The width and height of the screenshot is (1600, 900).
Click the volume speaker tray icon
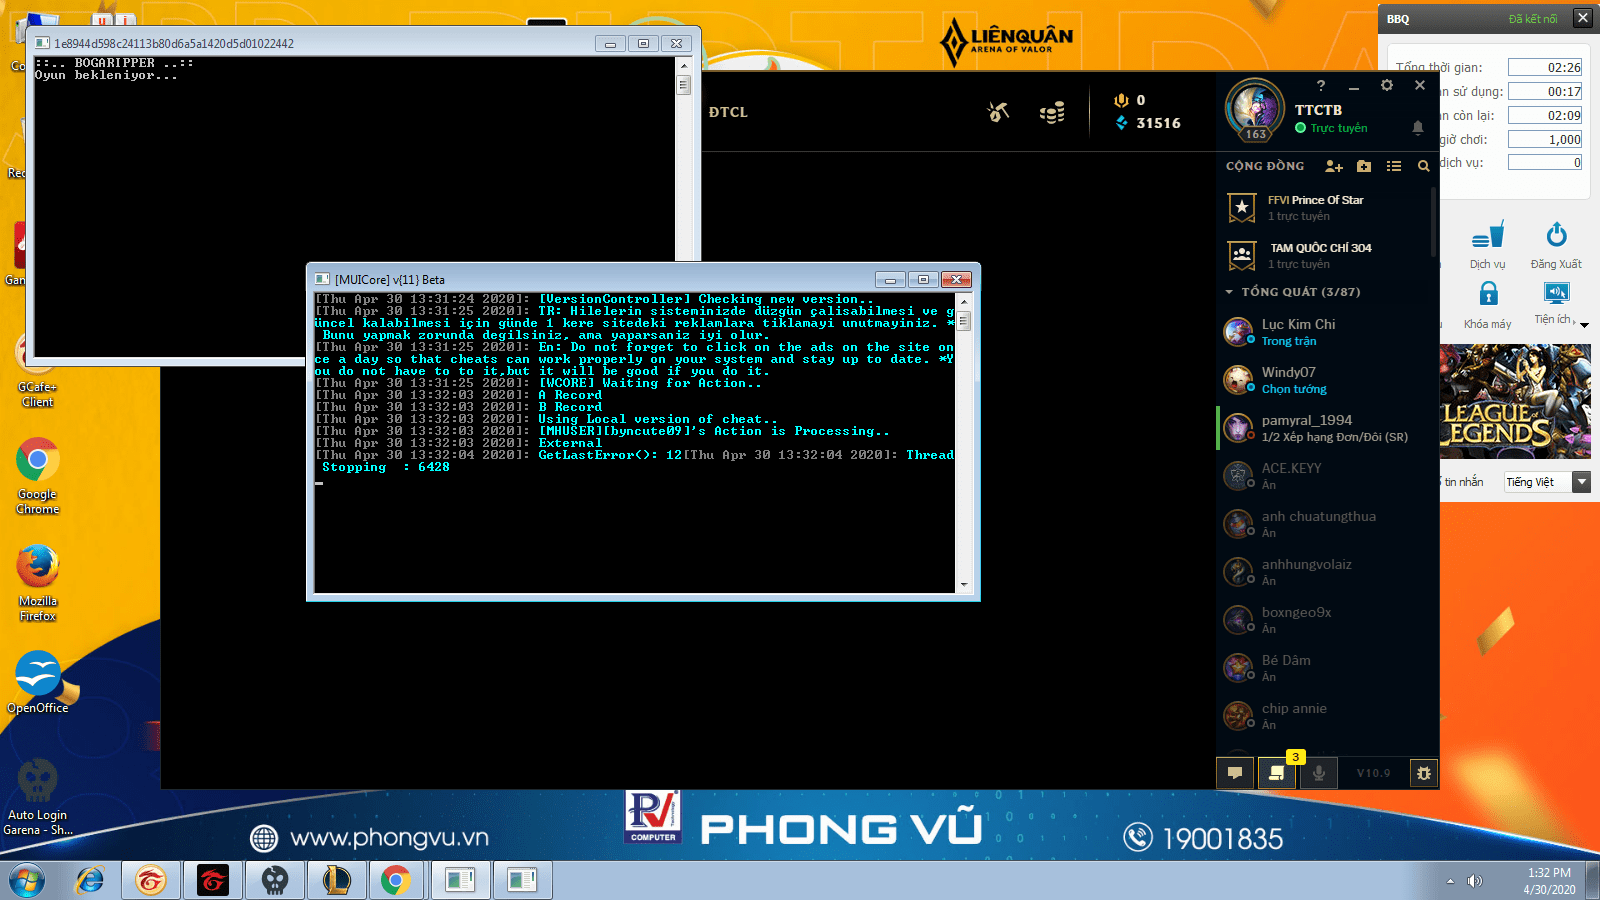pyautogui.click(x=1474, y=881)
